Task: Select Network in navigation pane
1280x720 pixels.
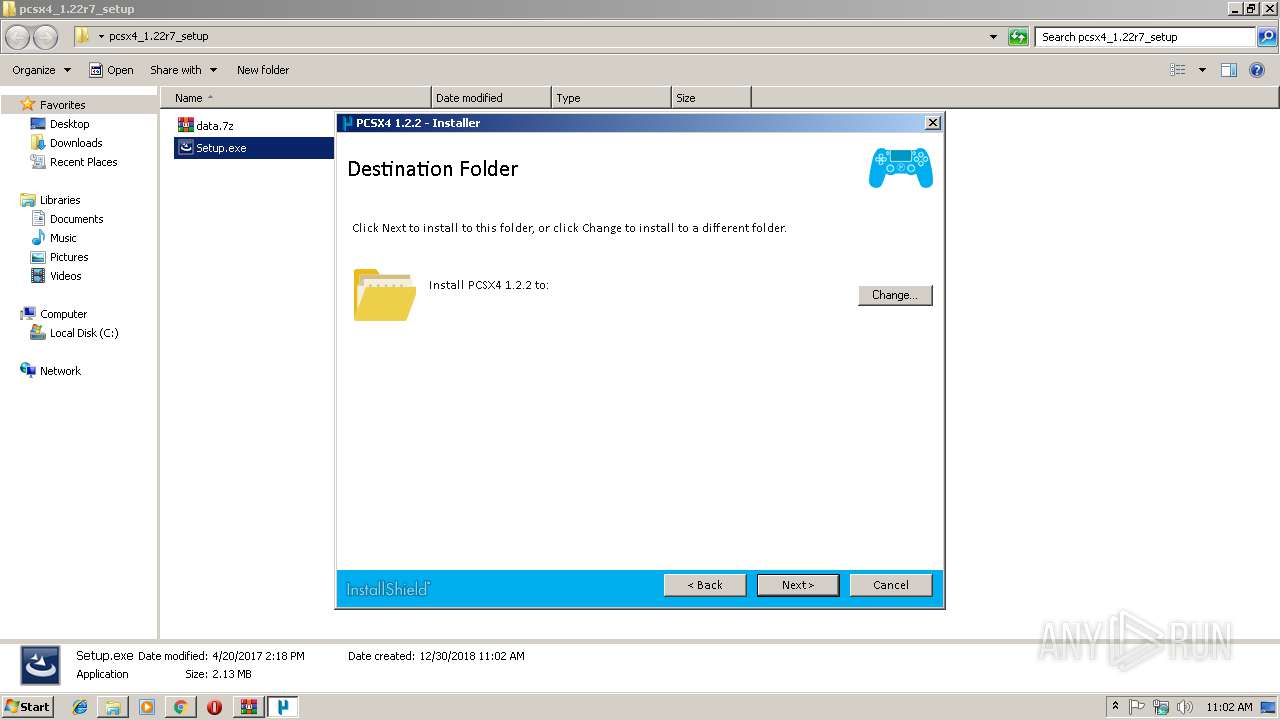Action: coord(60,371)
